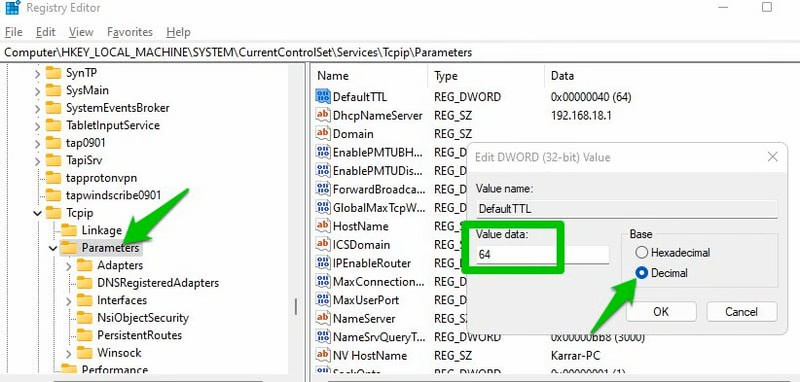Click the TapiSrv folder icon
The width and height of the screenshot is (800, 382).
tap(53, 160)
